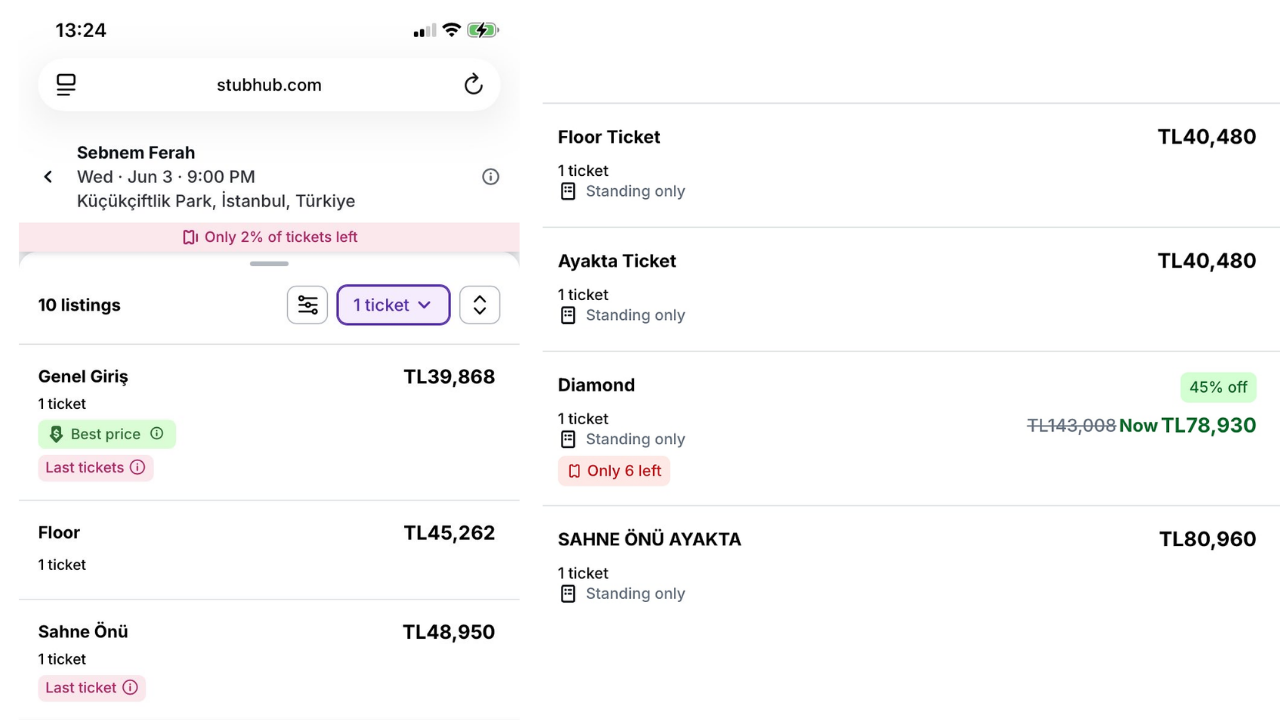Click the TL39,868 price
1280x720 pixels.
coord(449,377)
